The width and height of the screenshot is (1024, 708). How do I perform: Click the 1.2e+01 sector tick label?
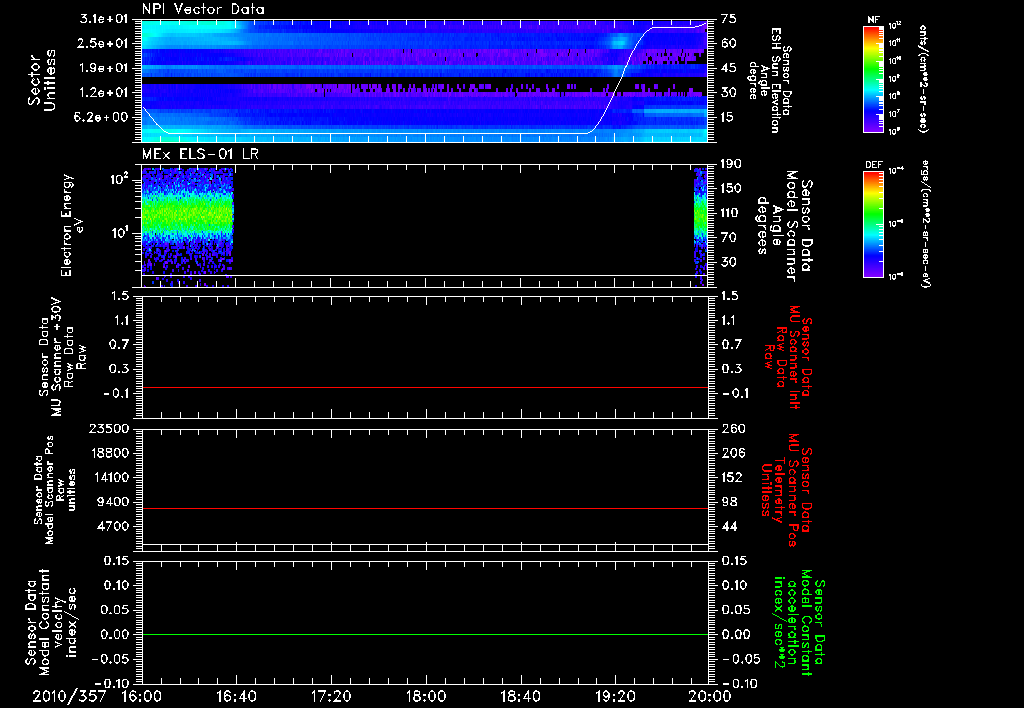[104, 93]
